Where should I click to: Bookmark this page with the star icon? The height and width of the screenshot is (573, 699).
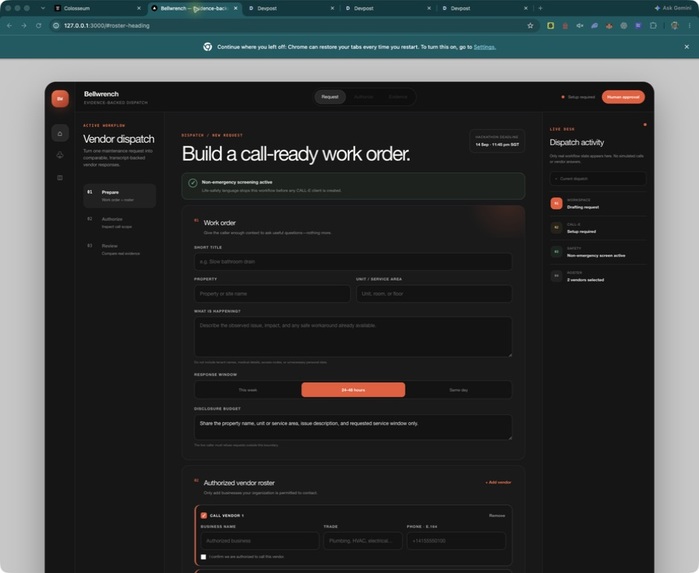coord(530,26)
